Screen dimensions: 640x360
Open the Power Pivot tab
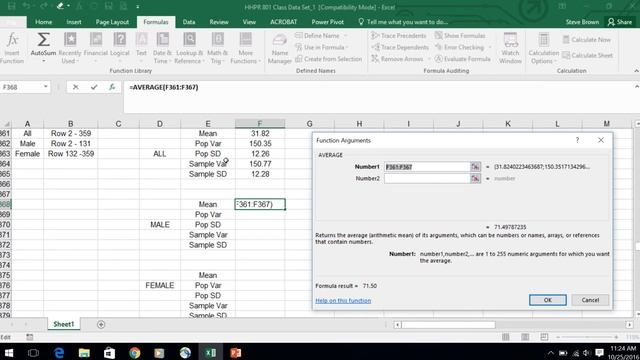tap(327, 22)
